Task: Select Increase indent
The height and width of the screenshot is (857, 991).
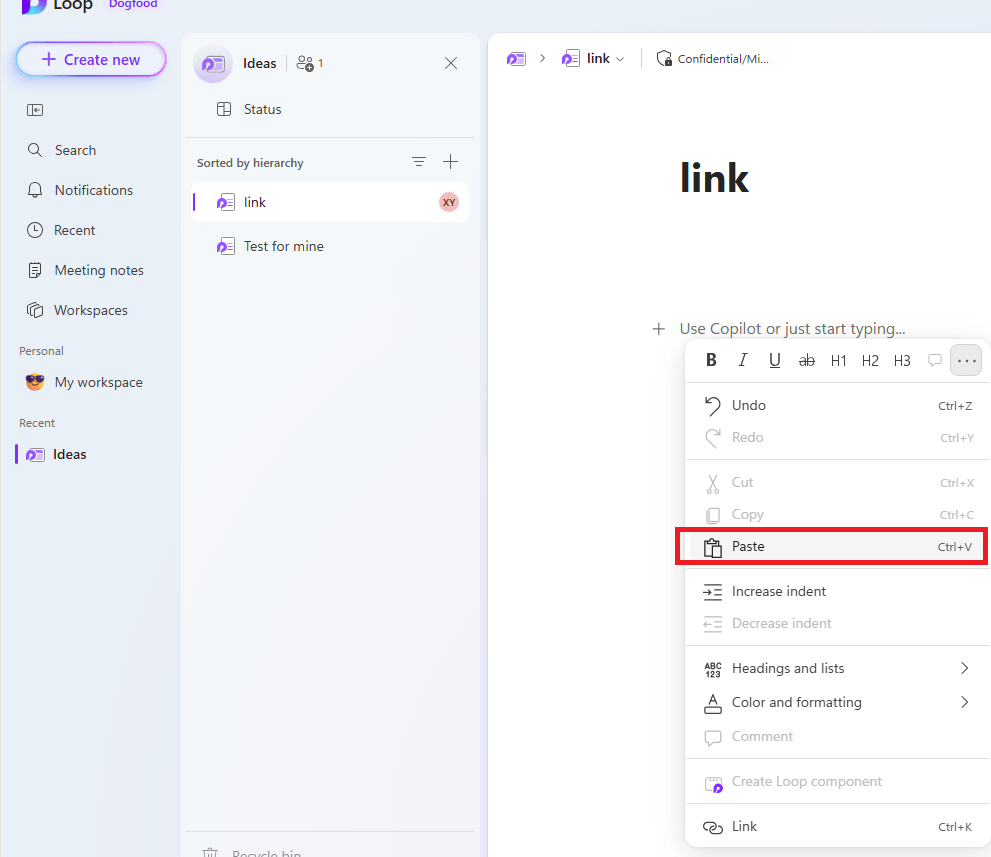Action: tap(838, 592)
